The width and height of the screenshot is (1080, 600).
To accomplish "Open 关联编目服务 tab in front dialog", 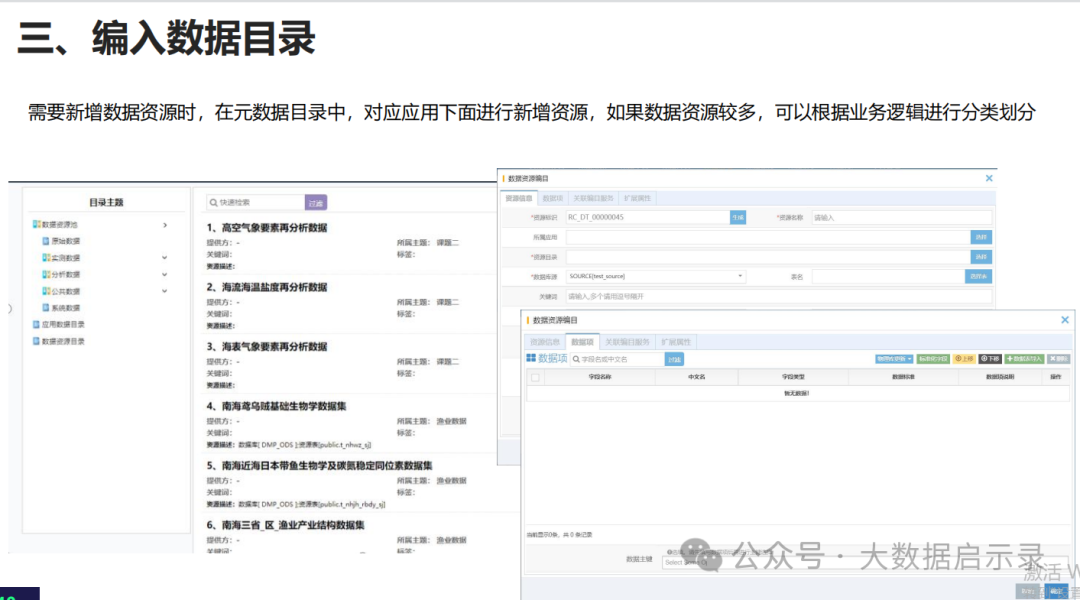I will [627, 342].
